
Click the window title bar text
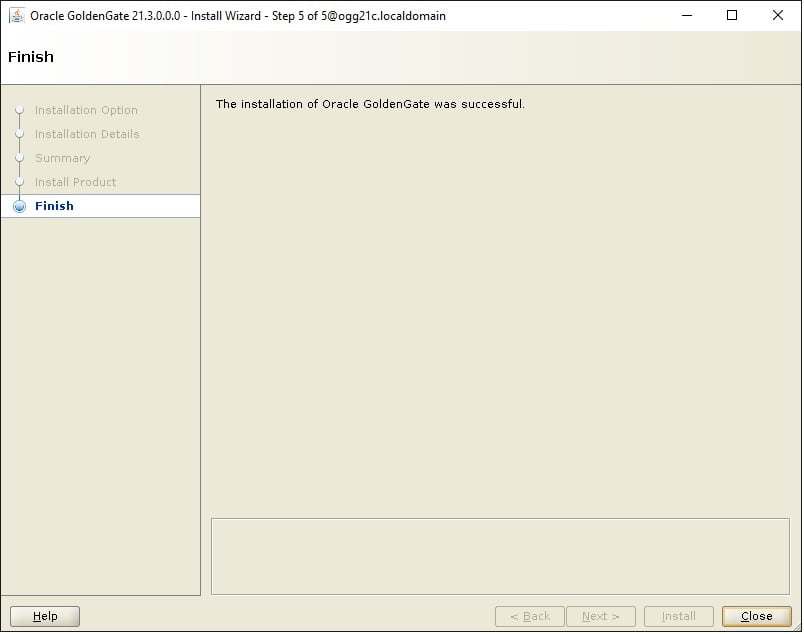238,16
